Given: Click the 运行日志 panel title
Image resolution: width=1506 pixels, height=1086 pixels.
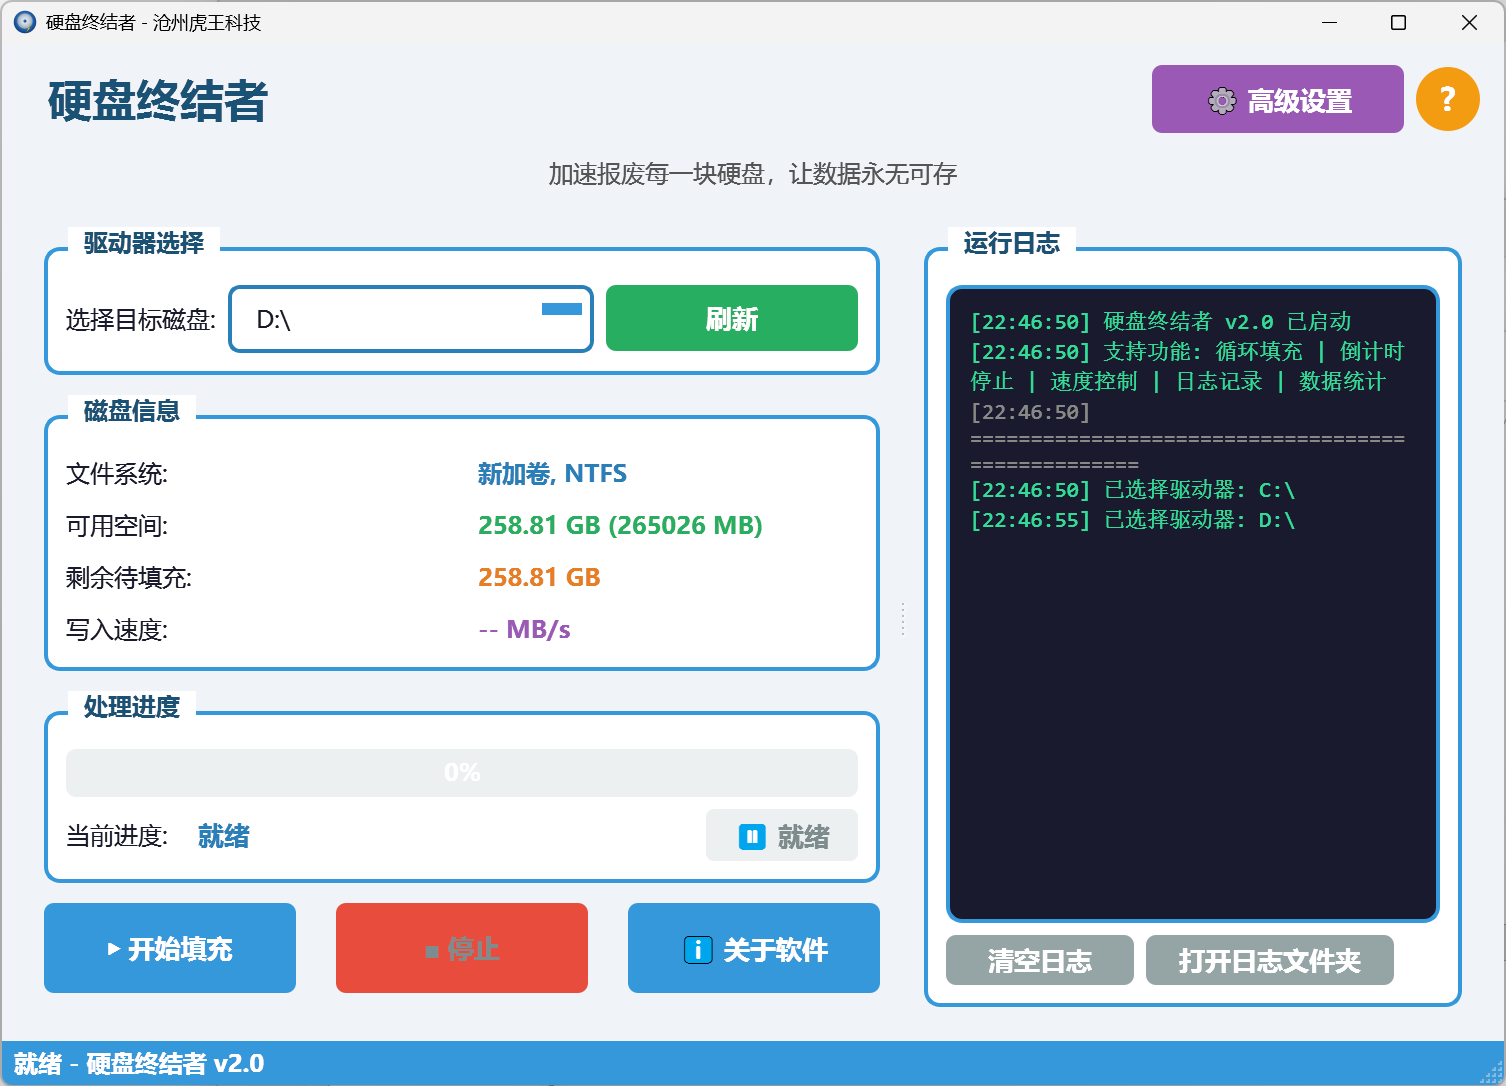Looking at the screenshot, I should 1012,243.
